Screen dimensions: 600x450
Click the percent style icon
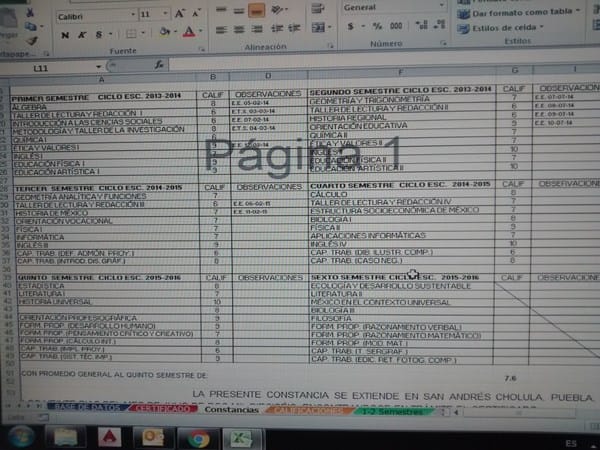377,26
